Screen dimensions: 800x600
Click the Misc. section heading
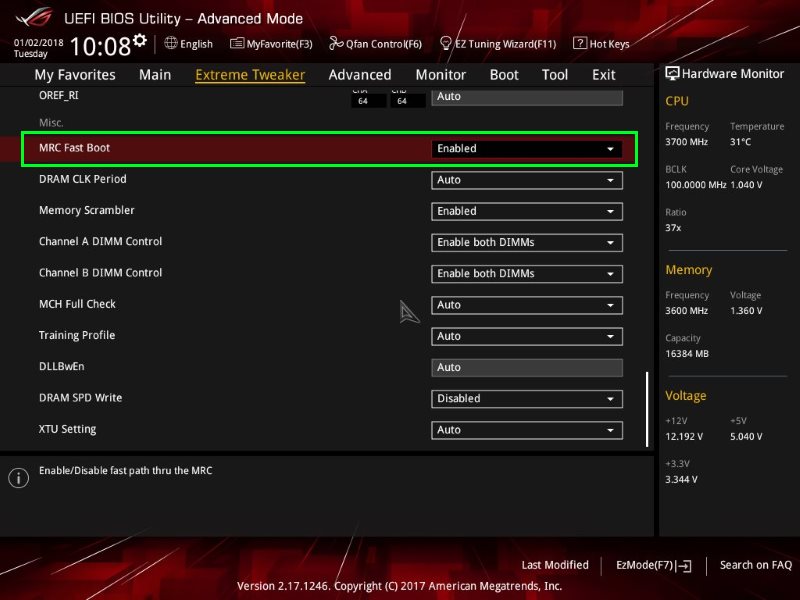(x=51, y=122)
